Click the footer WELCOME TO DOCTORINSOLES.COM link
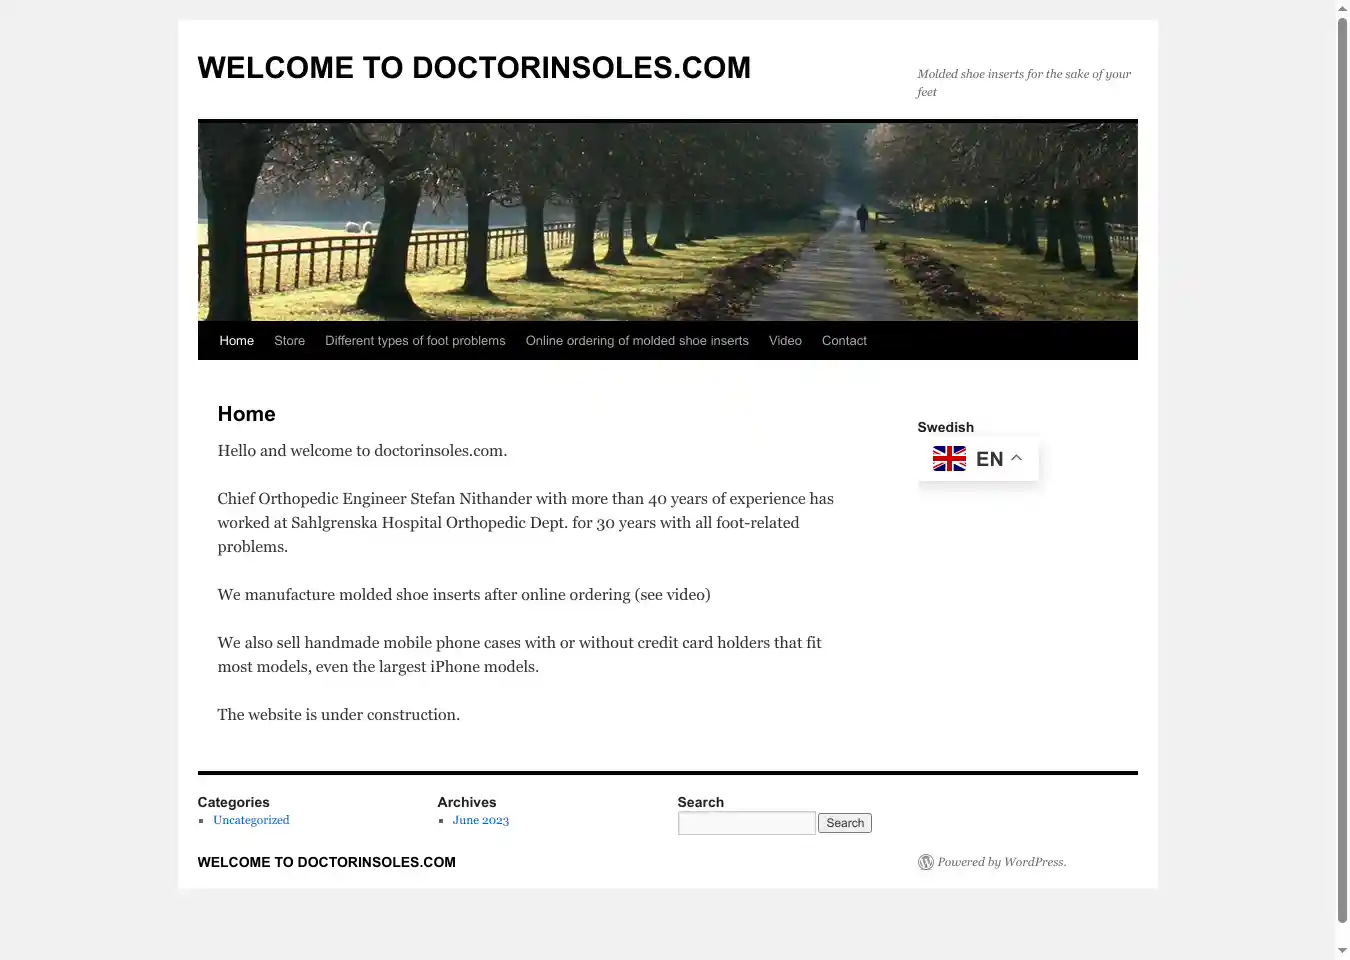 pos(326,862)
